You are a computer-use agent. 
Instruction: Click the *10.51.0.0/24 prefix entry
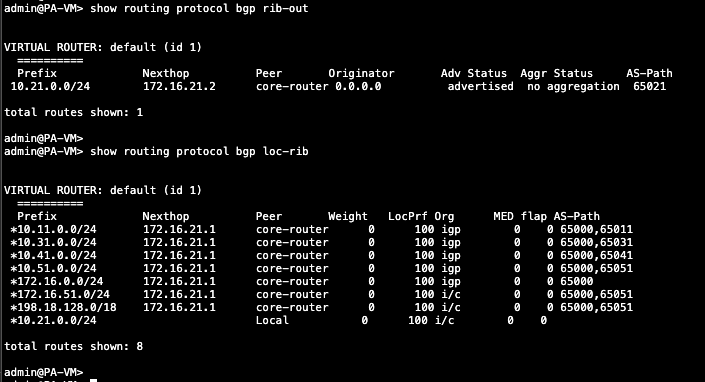(x=54, y=268)
